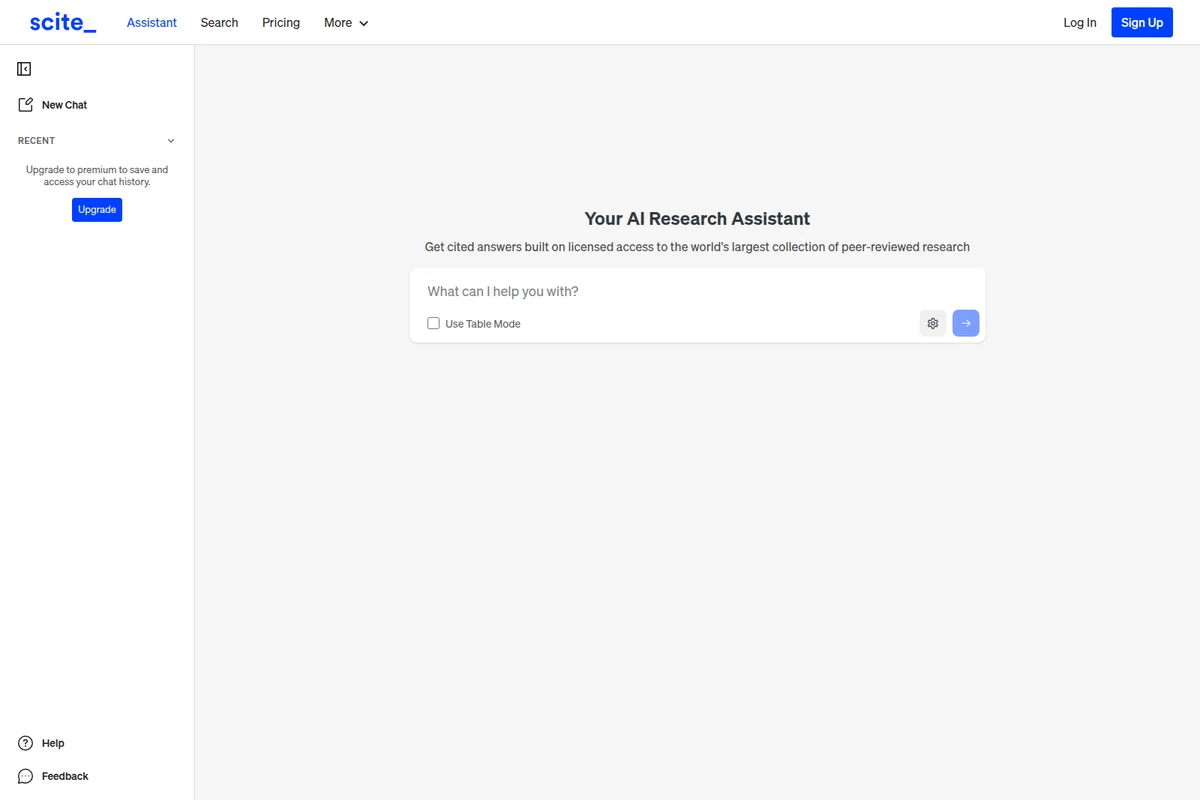Click the Sign Up button
This screenshot has width=1200, height=800.
(1141, 22)
